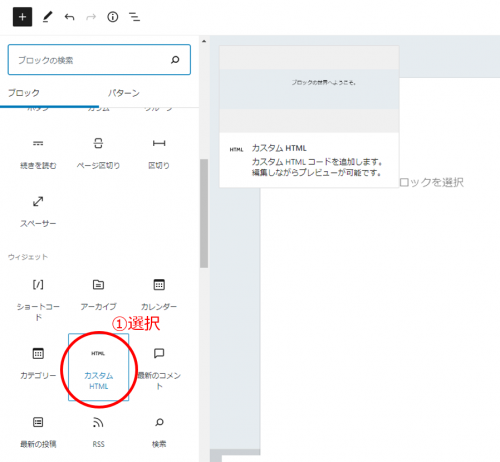
Task: Open the content details info icon
Action: pyautogui.click(x=113, y=17)
